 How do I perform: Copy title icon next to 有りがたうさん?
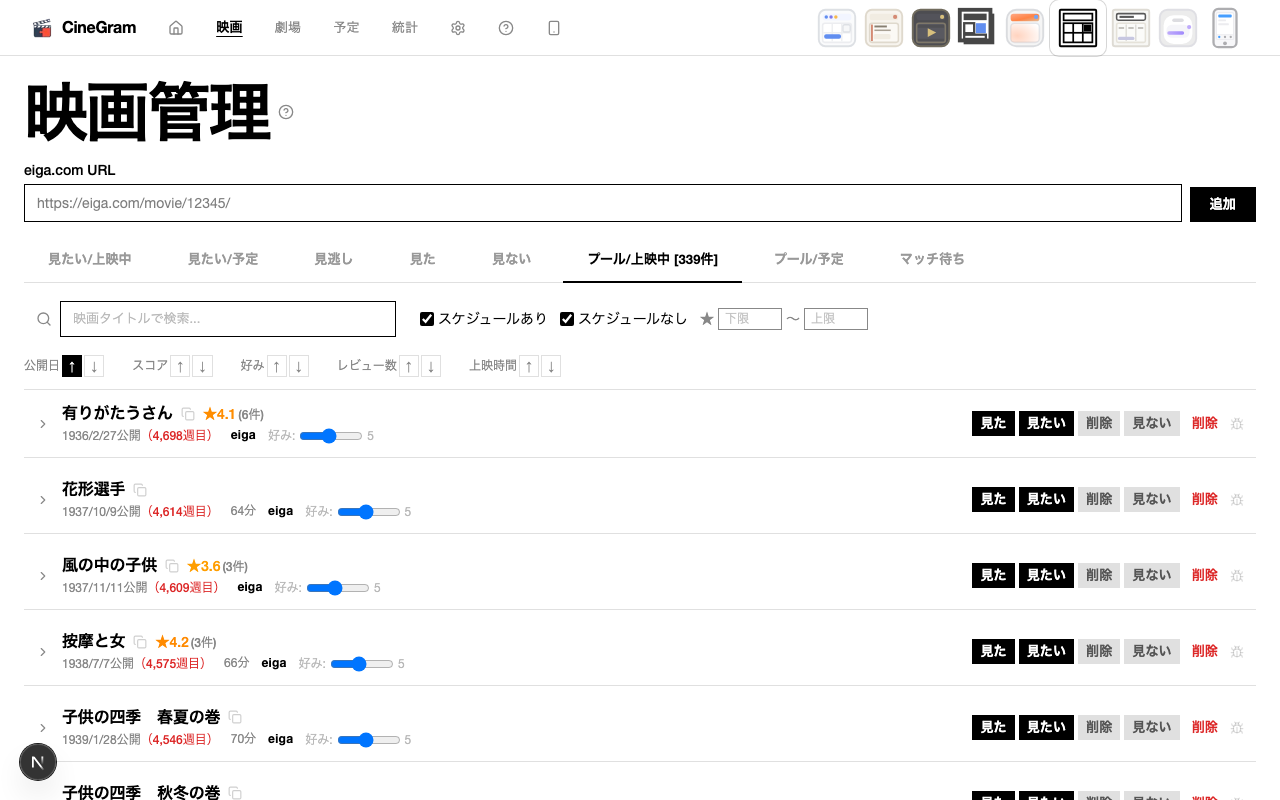188,414
